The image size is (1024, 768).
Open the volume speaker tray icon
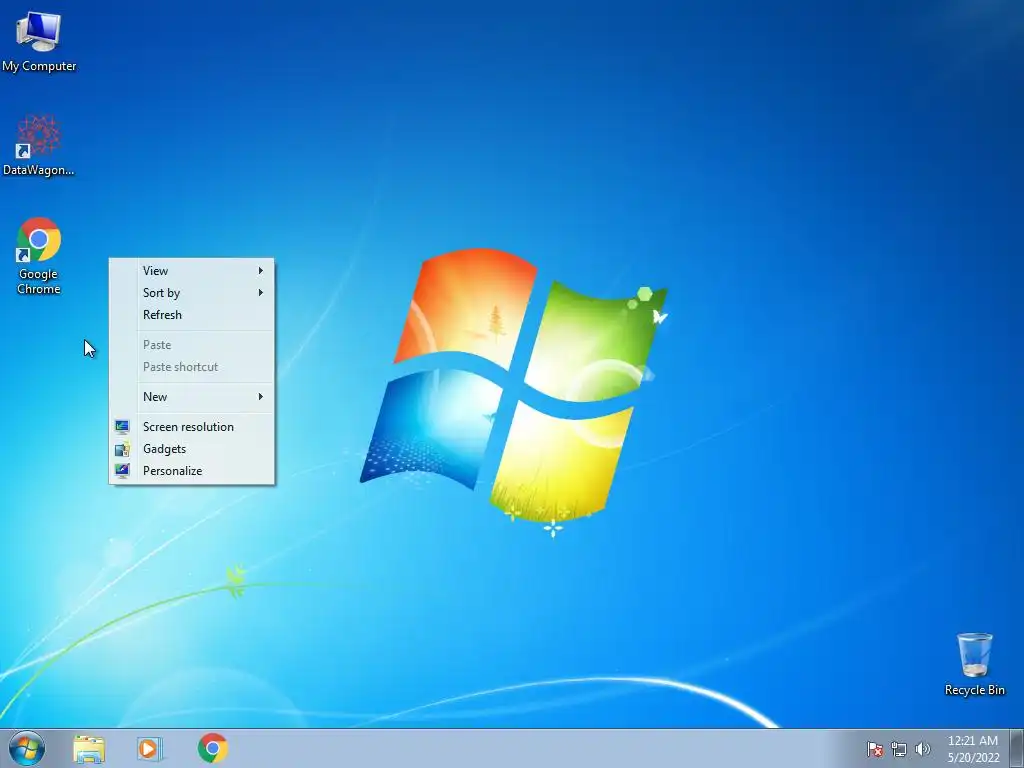coord(922,749)
